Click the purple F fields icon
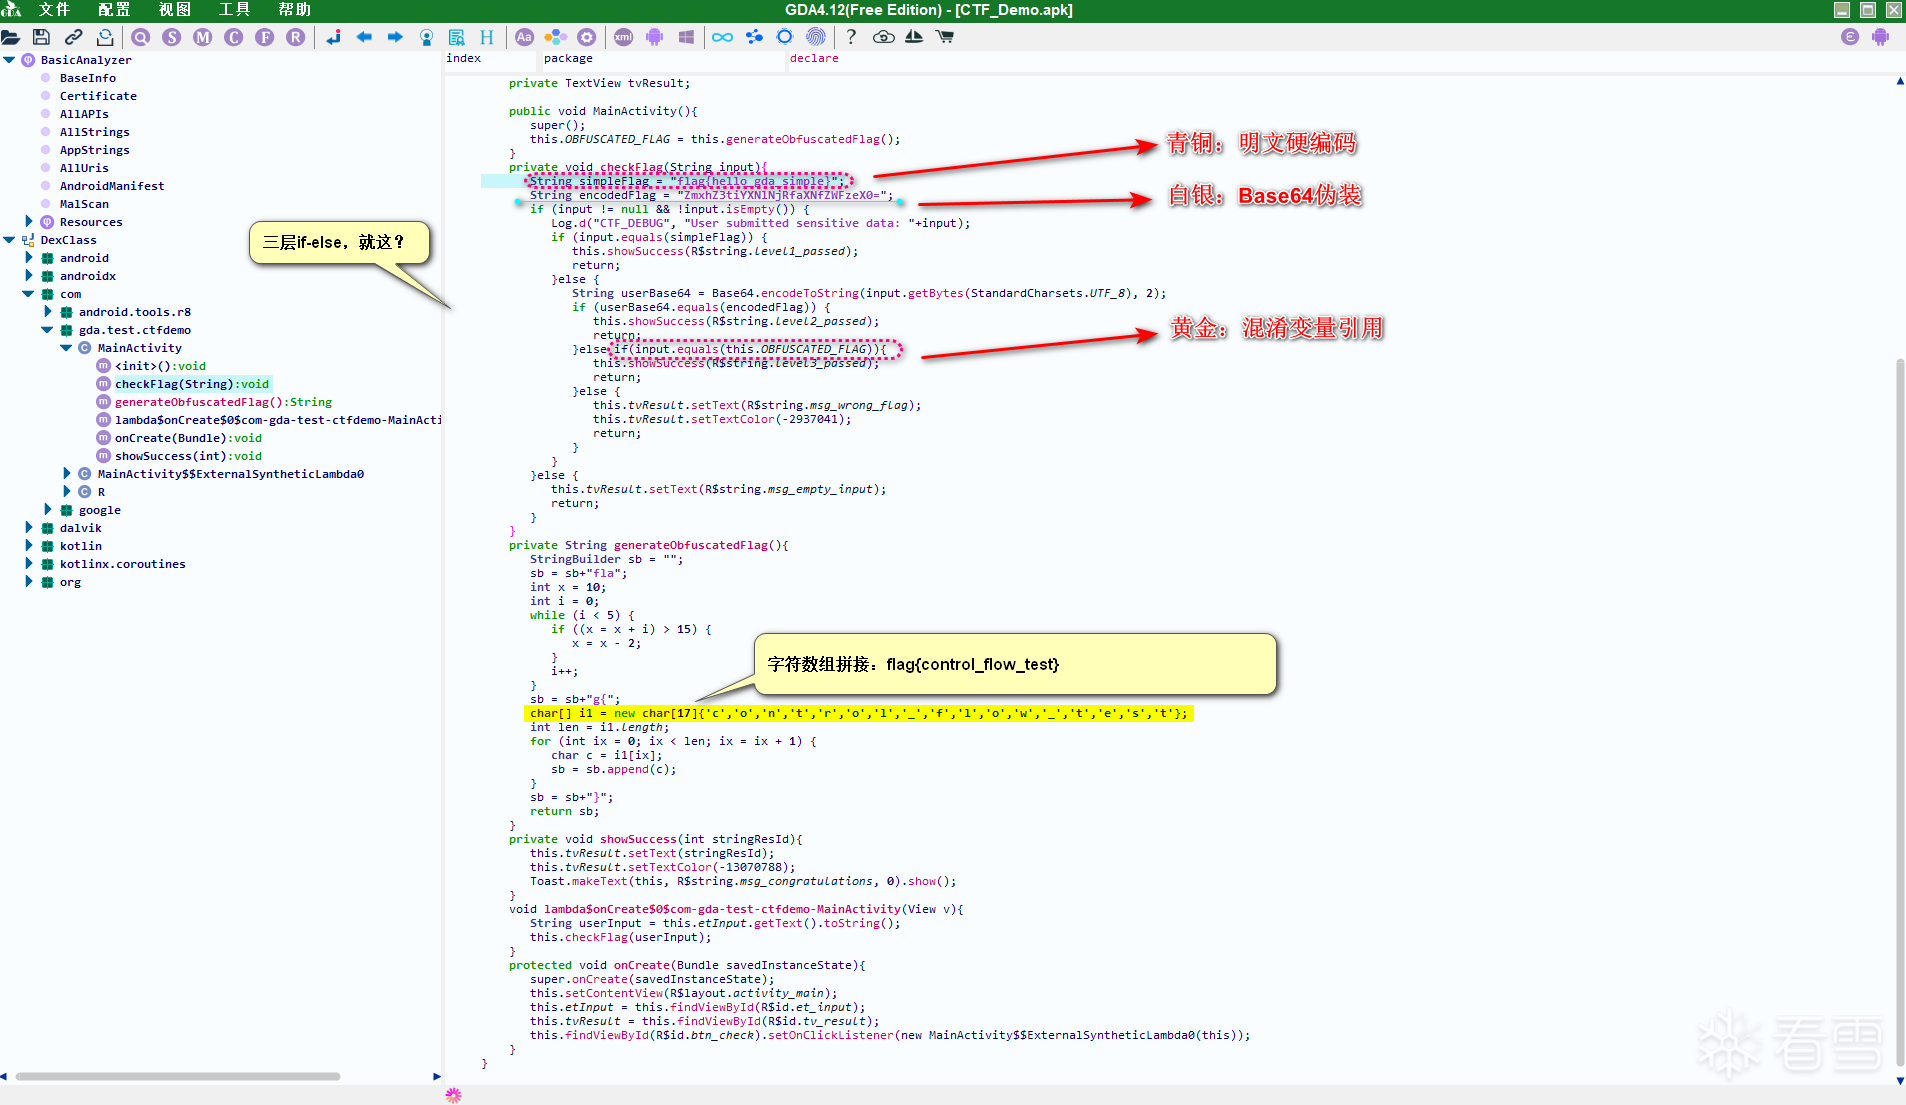The height and width of the screenshot is (1105, 1906). coord(265,37)
